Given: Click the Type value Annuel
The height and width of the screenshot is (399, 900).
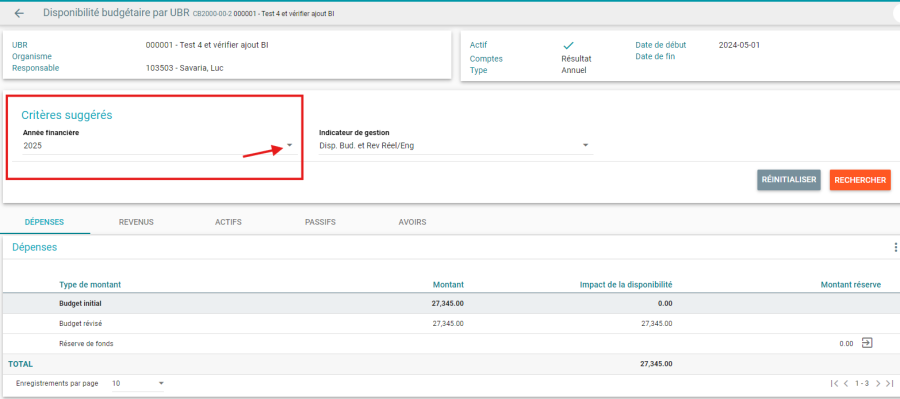Looking at the screenshot, I should [574, 70].
